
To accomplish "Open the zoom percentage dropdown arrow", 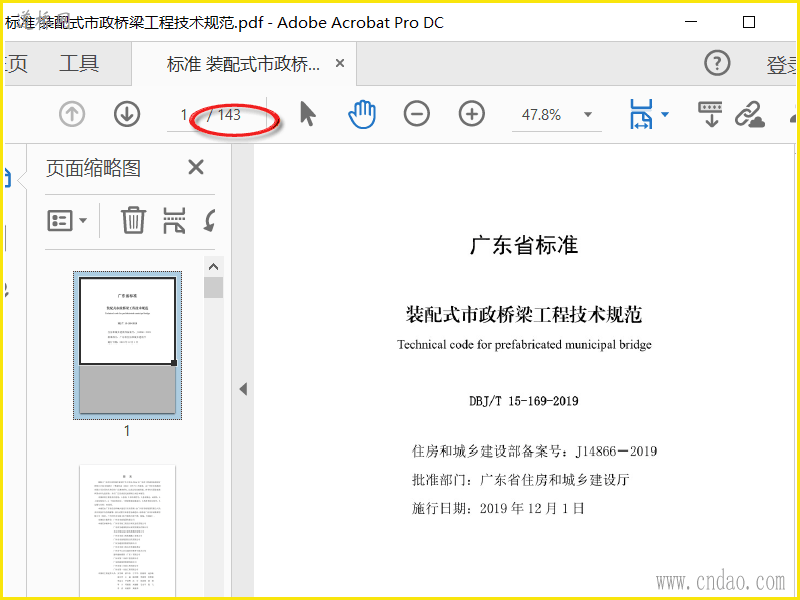I will click(588, 115).
